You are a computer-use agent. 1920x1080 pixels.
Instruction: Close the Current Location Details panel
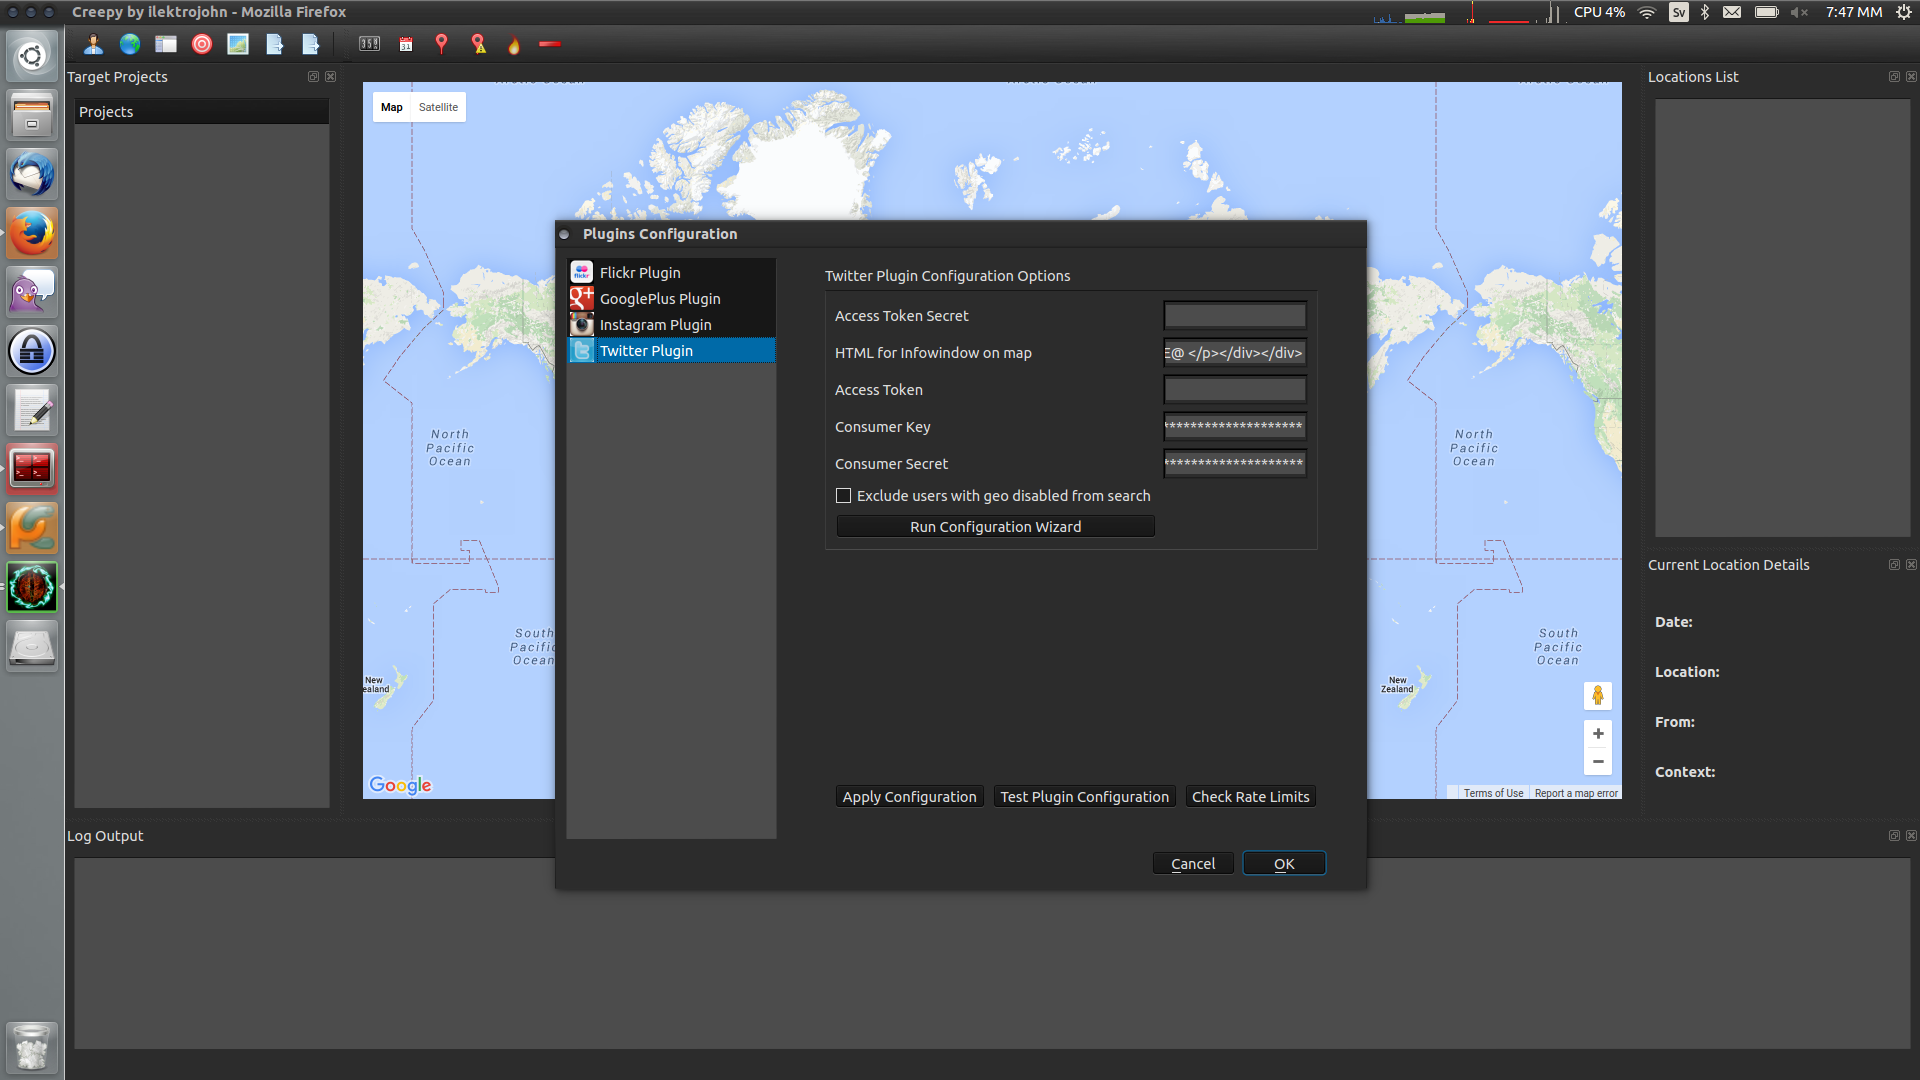tap(1911, 564)
